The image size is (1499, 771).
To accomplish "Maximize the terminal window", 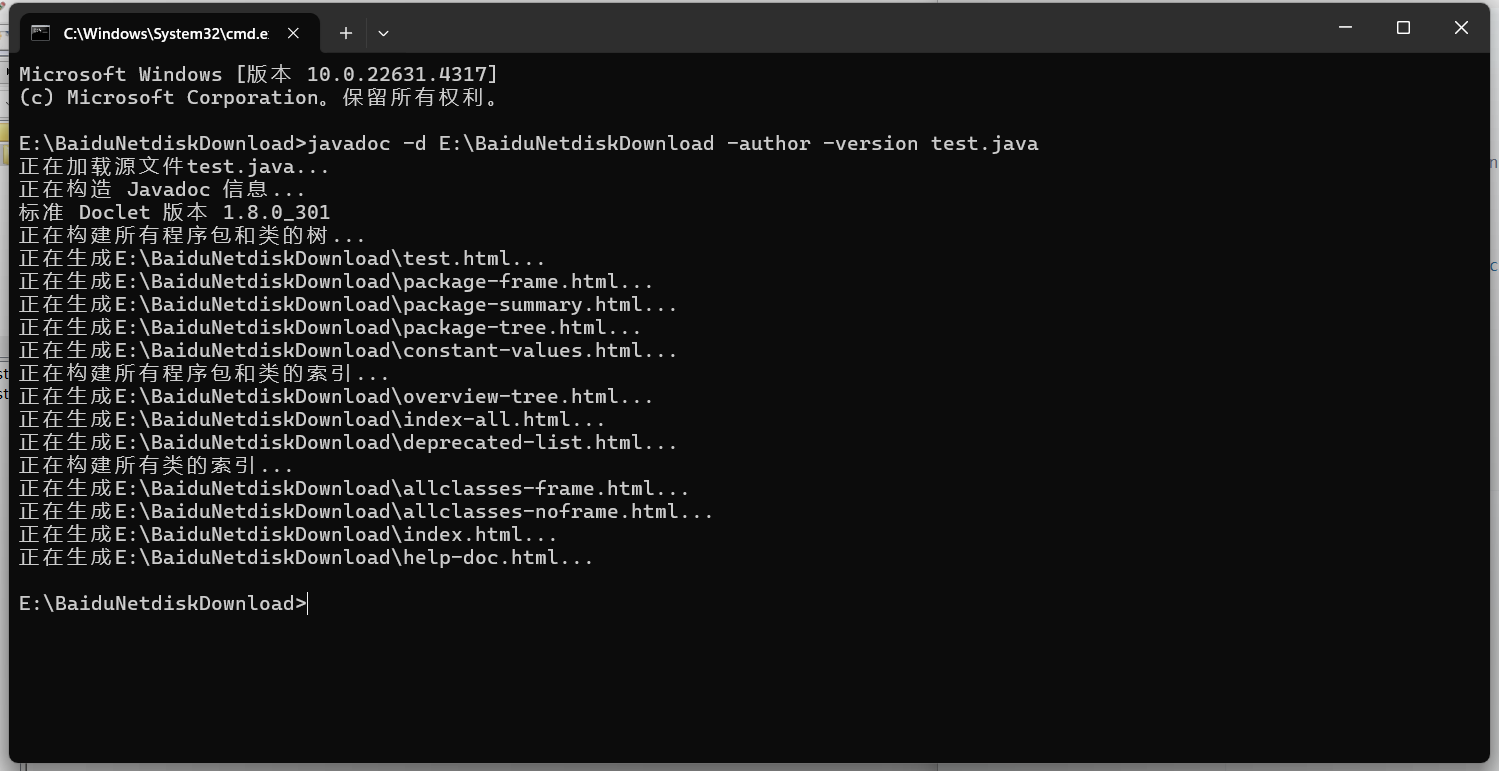I will [x=1403, y=28].
